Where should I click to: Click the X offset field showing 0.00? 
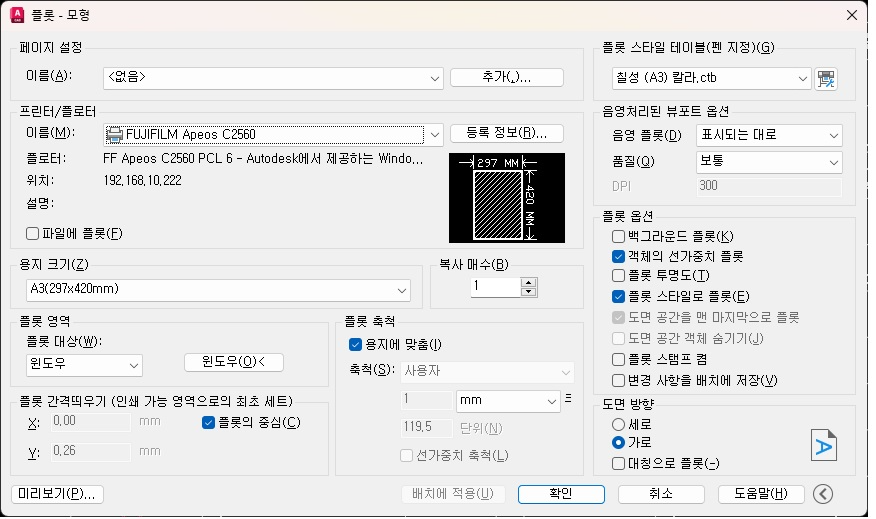click(x=91, y=422)
